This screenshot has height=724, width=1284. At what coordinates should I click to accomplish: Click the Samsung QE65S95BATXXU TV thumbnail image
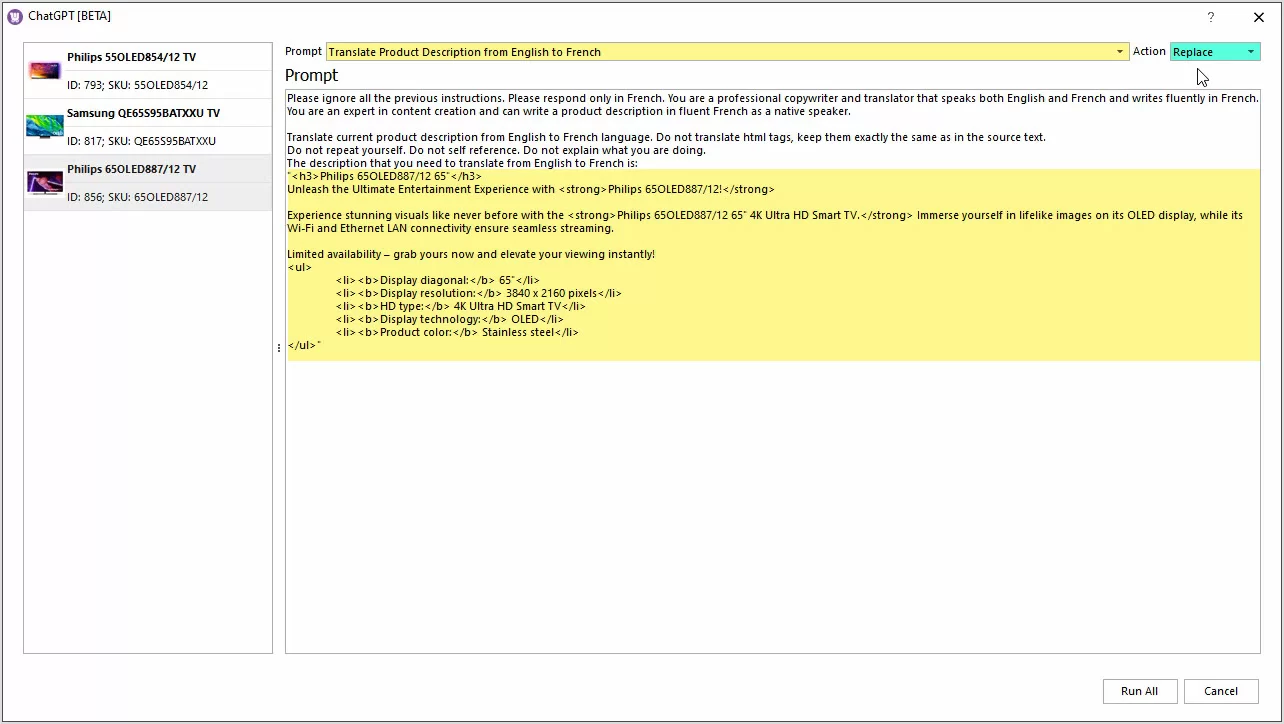point(44,127)
